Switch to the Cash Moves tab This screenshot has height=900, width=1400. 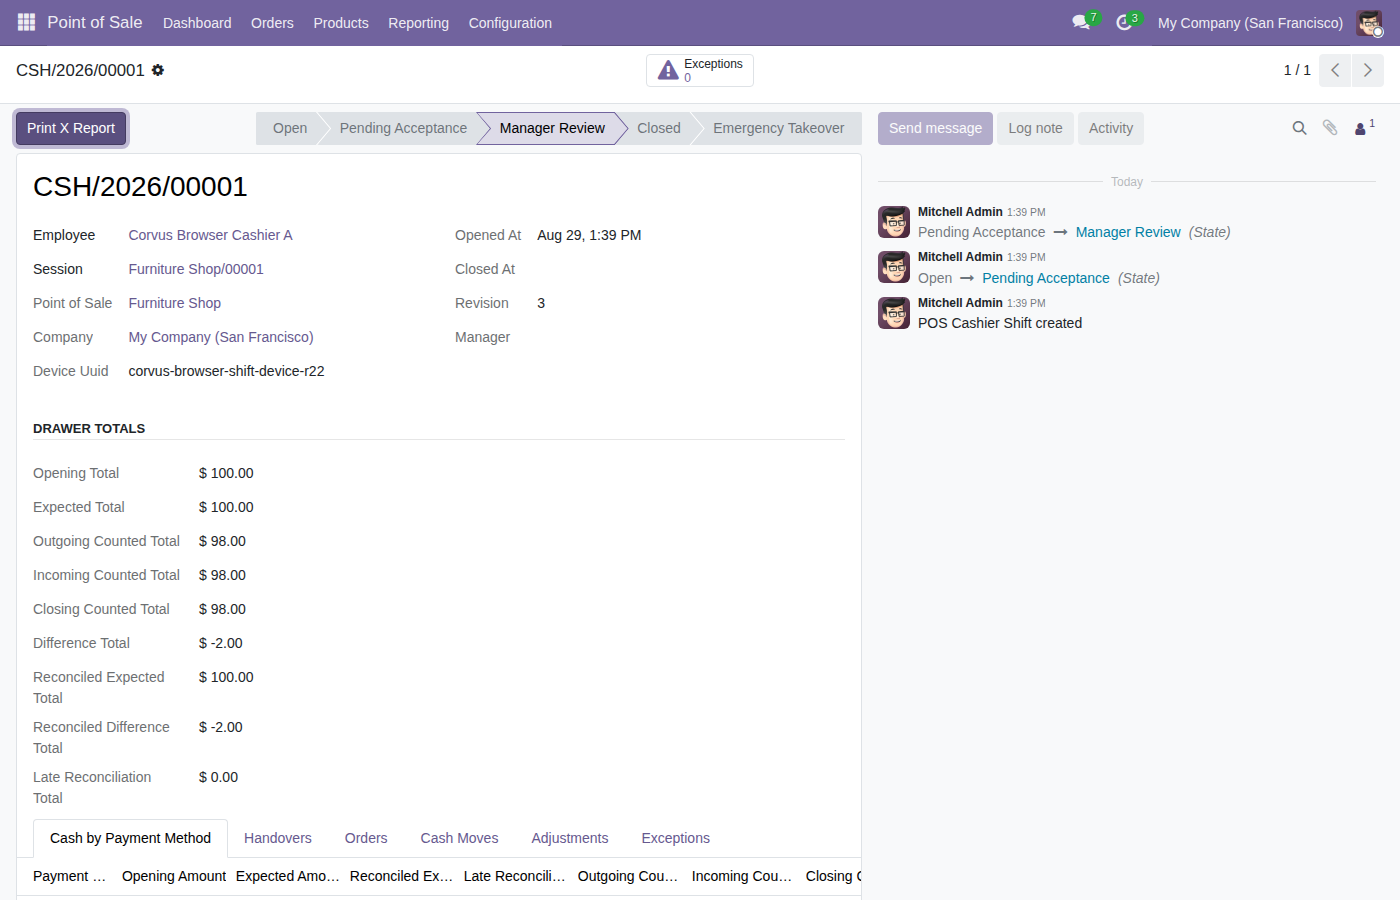[x=459, y=838]
